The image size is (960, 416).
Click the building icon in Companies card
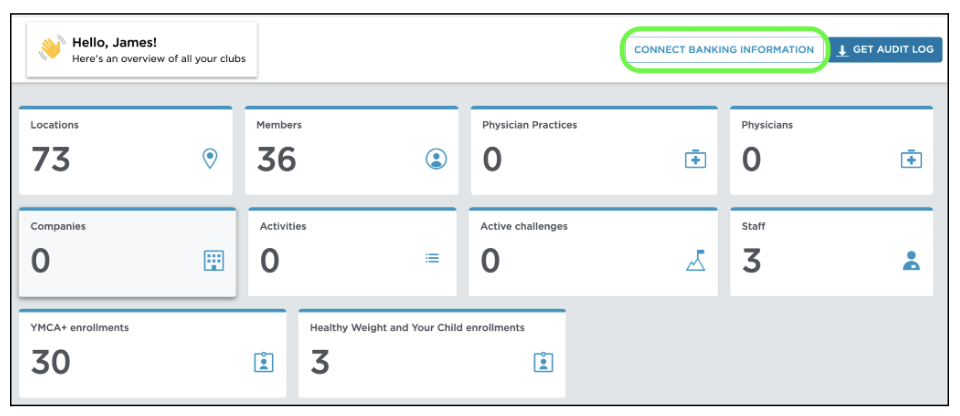[214, 260]
